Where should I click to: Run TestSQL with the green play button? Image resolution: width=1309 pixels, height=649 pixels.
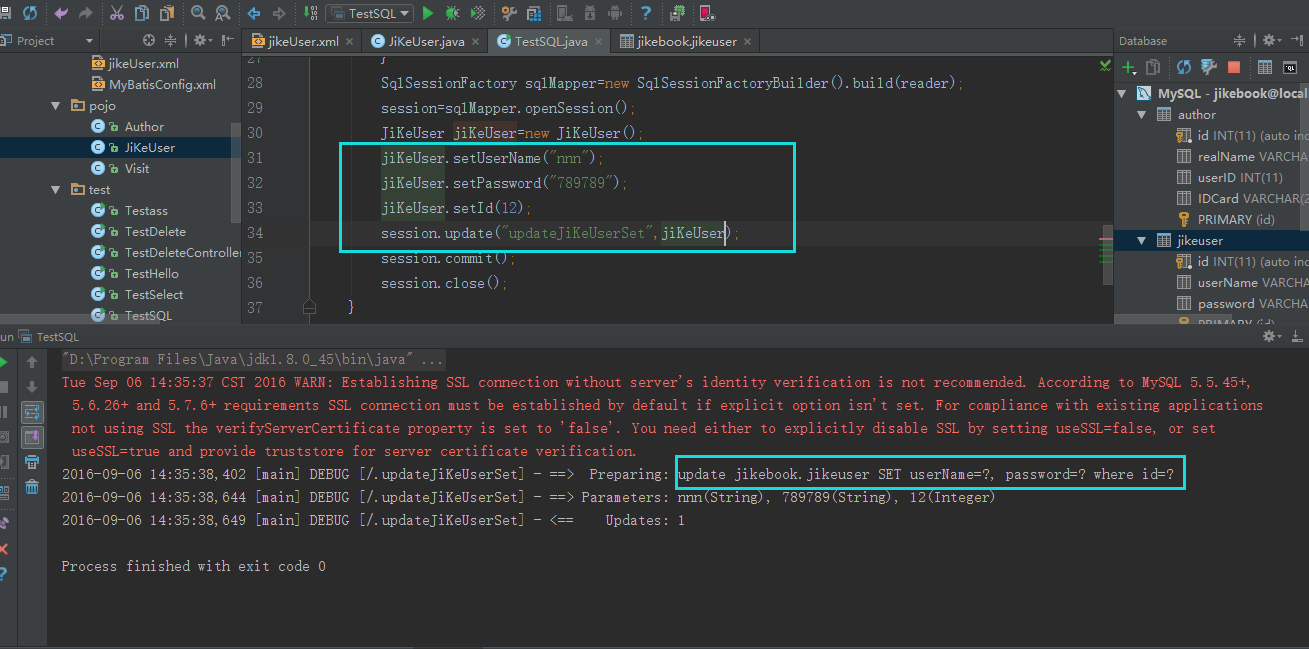(x=428, y=13)
